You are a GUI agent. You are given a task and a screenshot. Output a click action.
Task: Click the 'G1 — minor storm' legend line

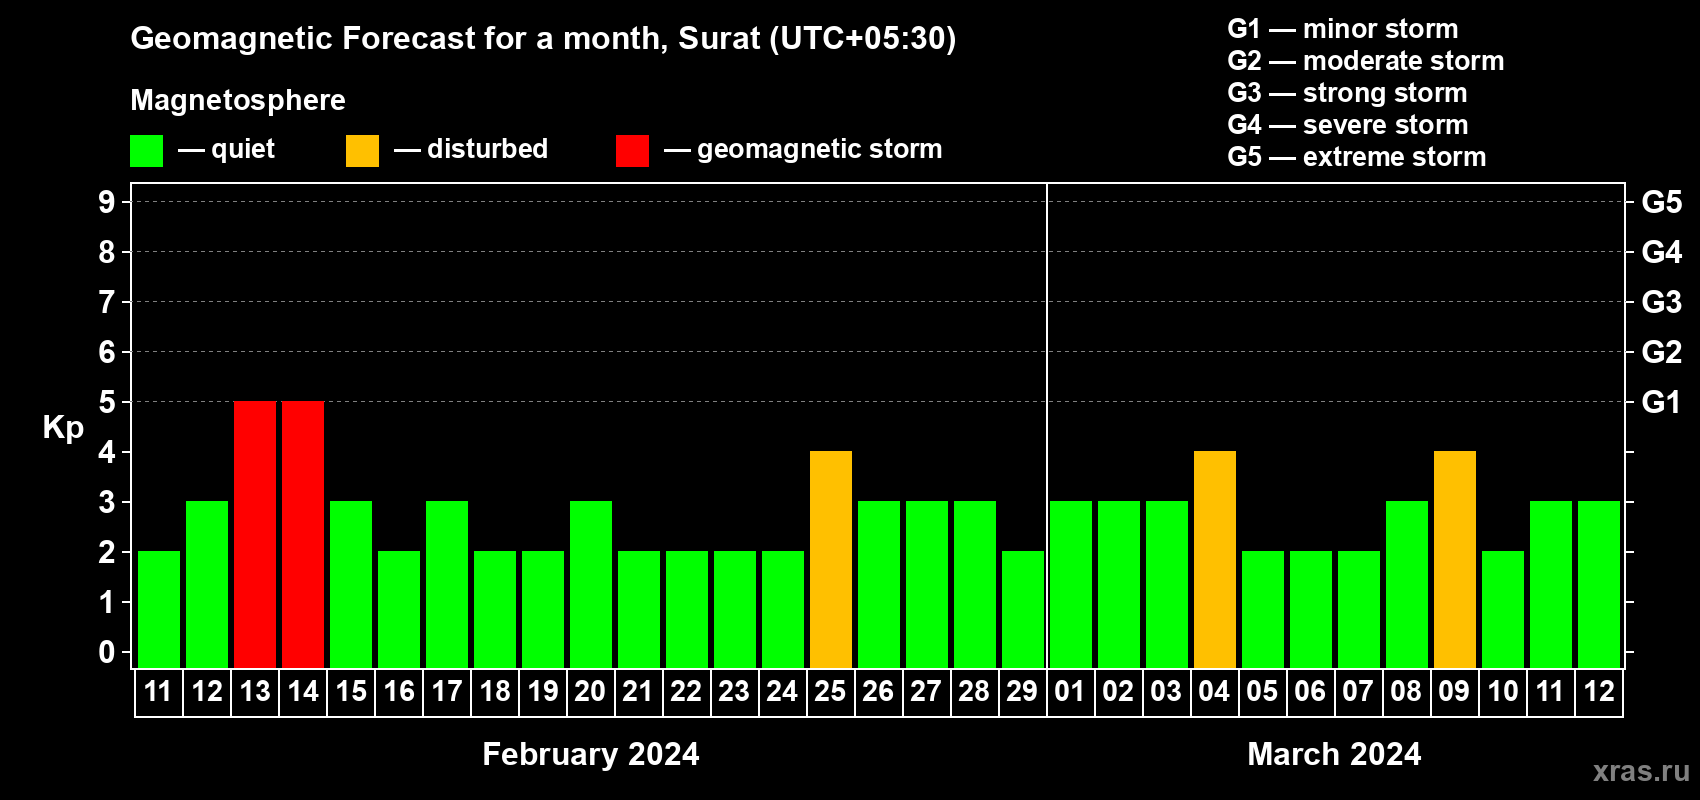click(x=1343, y=29)
